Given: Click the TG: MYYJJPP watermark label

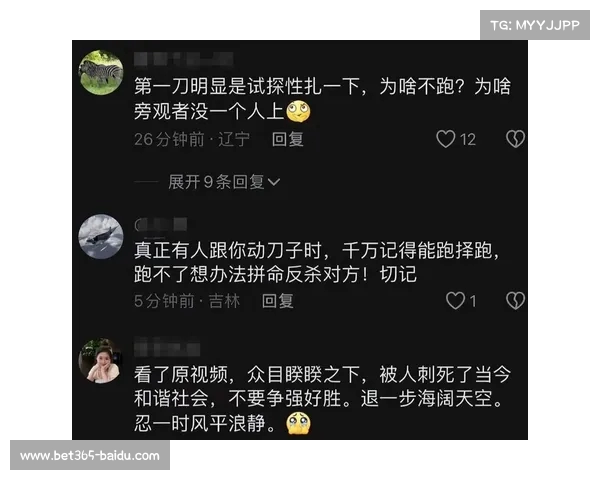Looking at the screenshot, I should point(535,25).
